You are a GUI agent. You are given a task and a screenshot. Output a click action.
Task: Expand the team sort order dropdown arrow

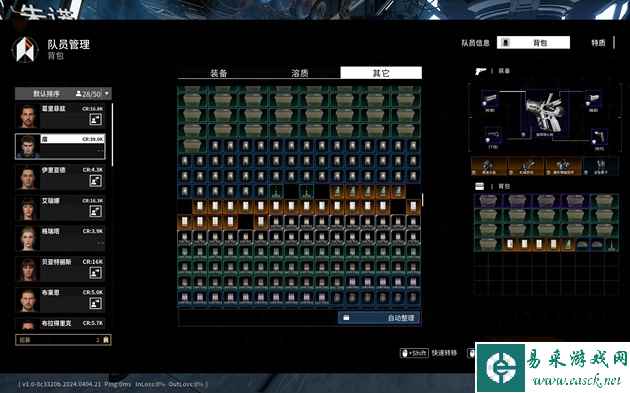tap(106, 94)
